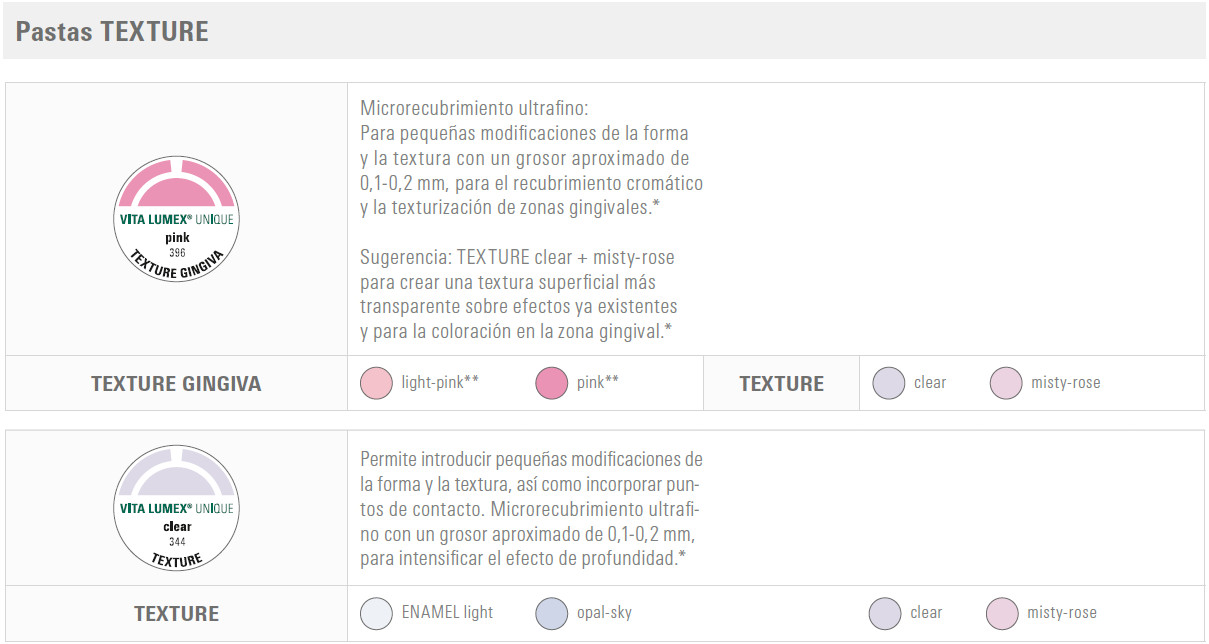The width and height of the screenshot is (1209, 644).
Task: Click the "light-pink**" text label
Action: [440, 383]
